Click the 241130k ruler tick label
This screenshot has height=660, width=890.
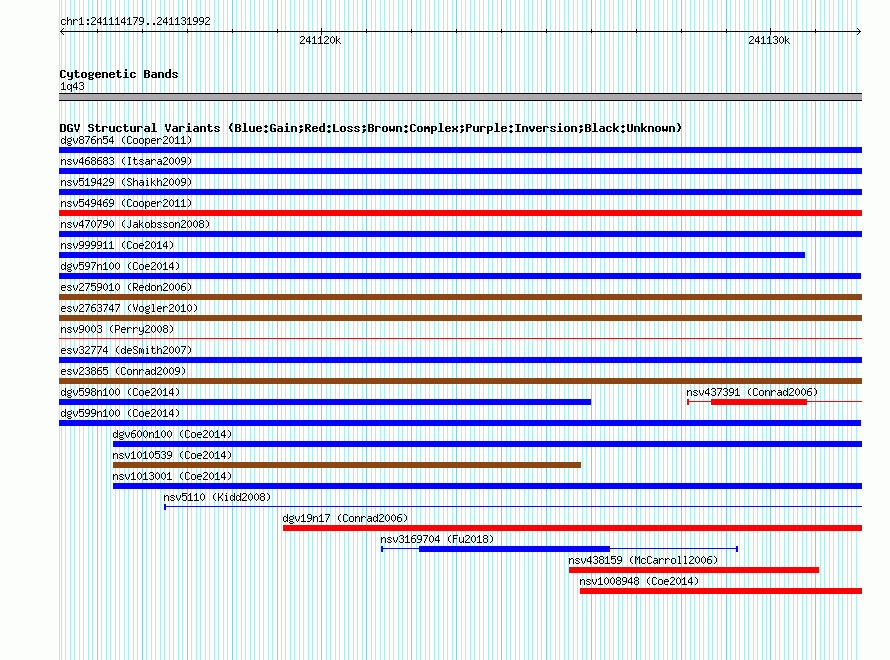click(x=769, y=40)
